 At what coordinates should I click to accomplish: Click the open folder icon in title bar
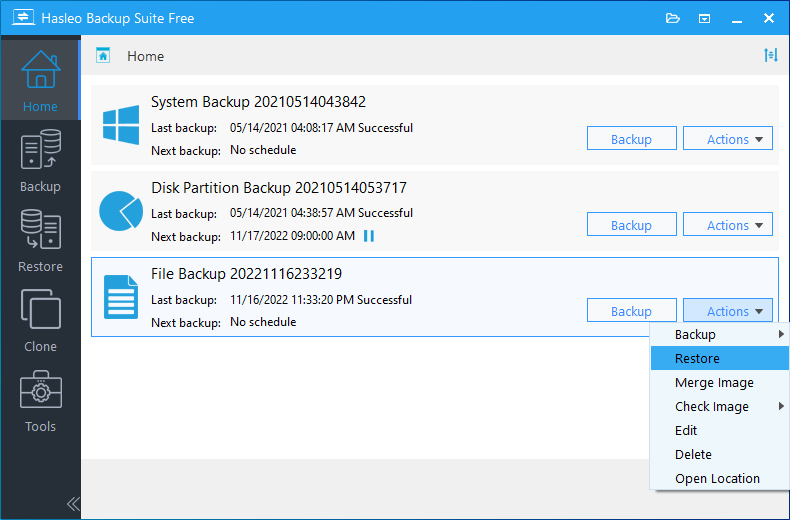point(673,19)
